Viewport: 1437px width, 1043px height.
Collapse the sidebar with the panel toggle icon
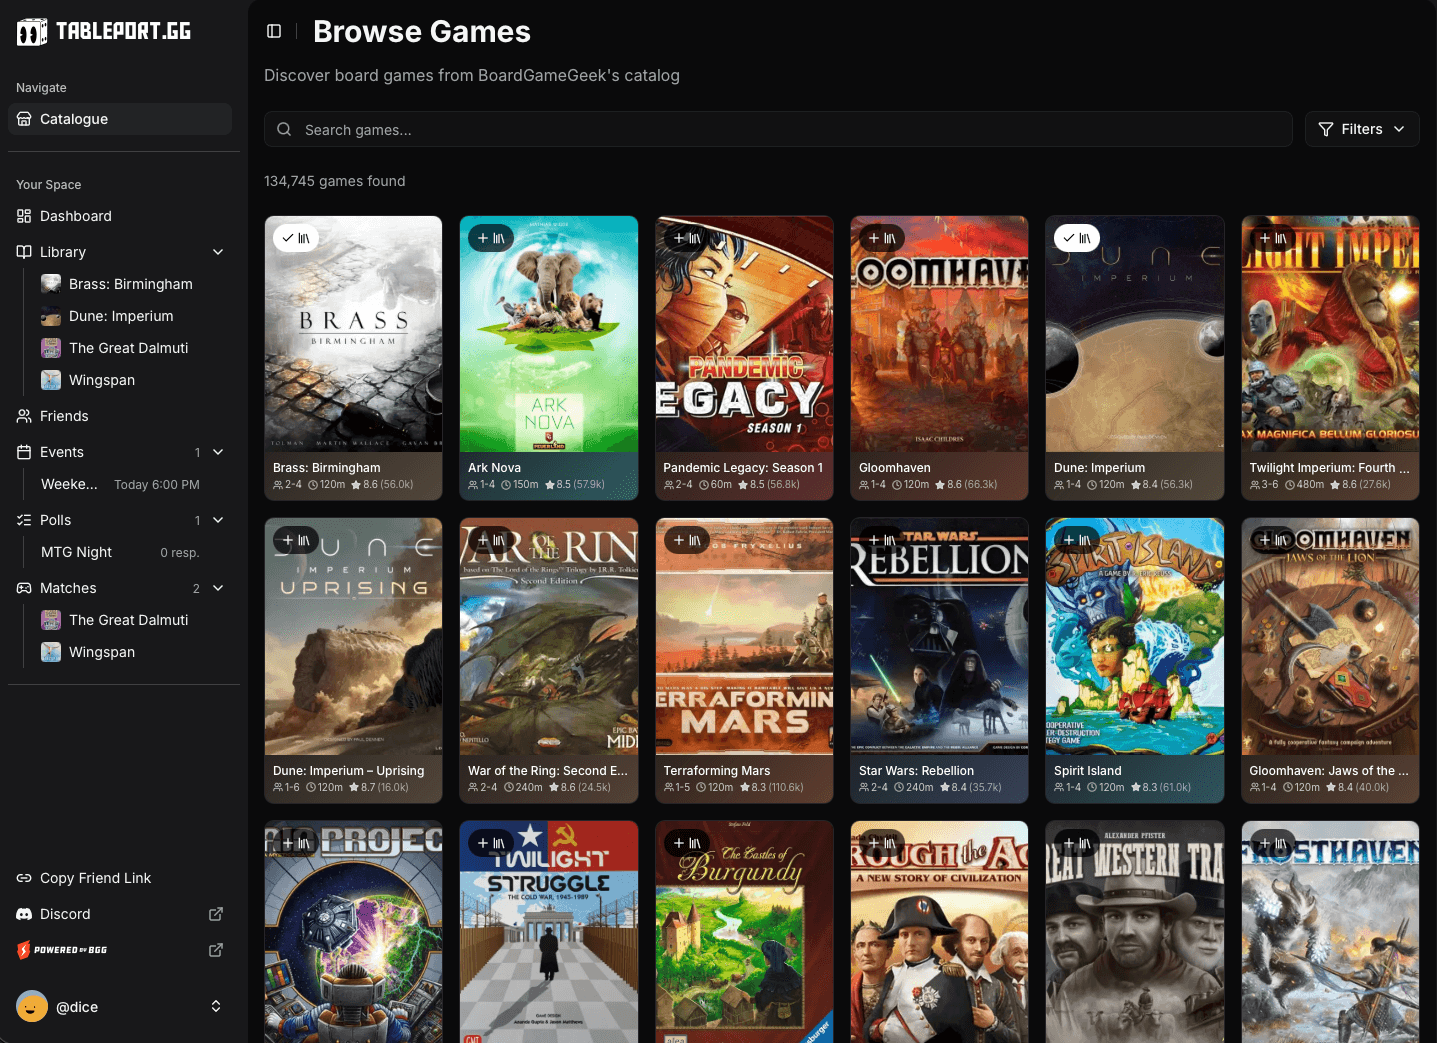[274, 31]
